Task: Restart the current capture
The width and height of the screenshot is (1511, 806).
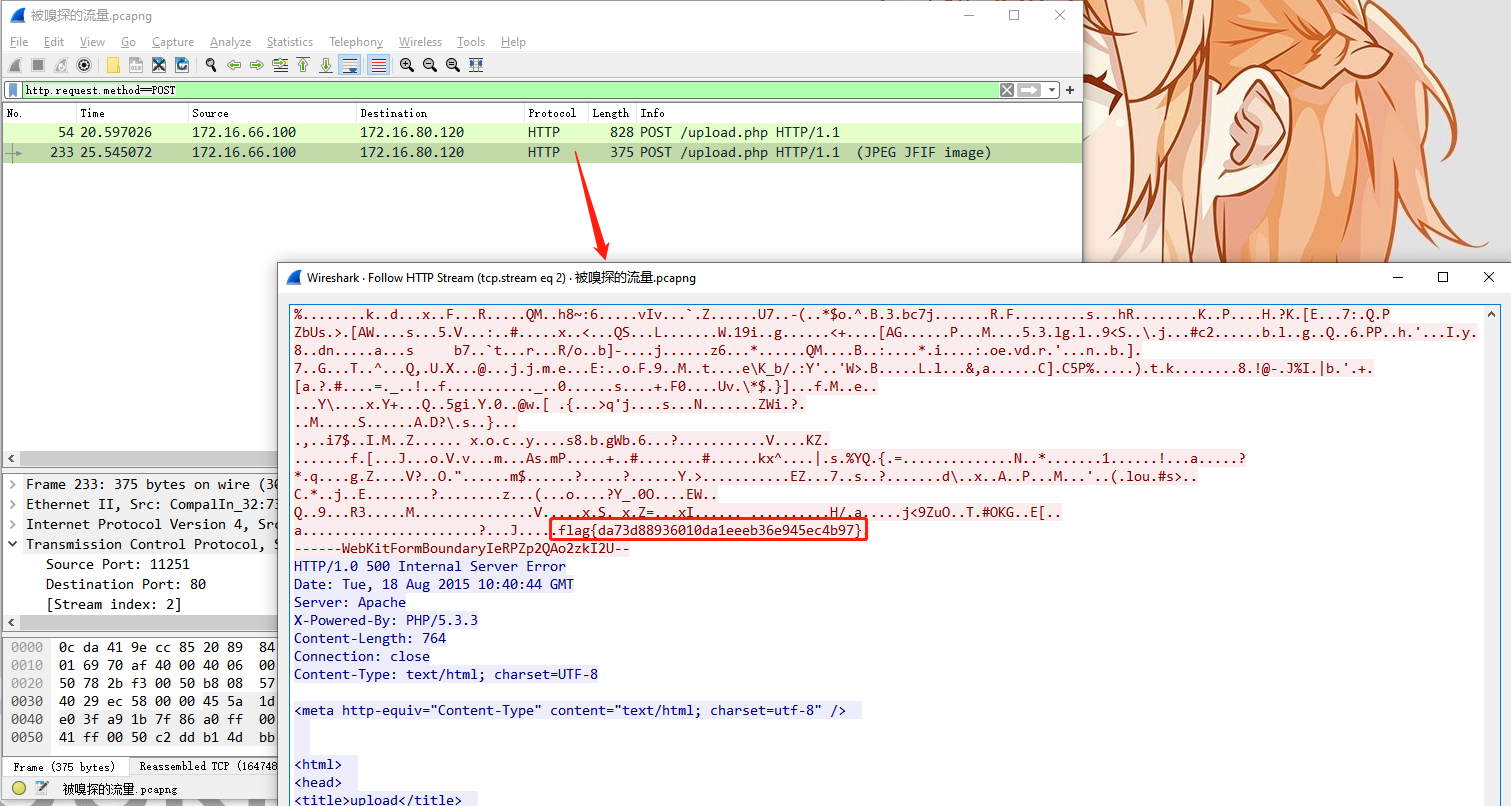Action: pos(62,65)
